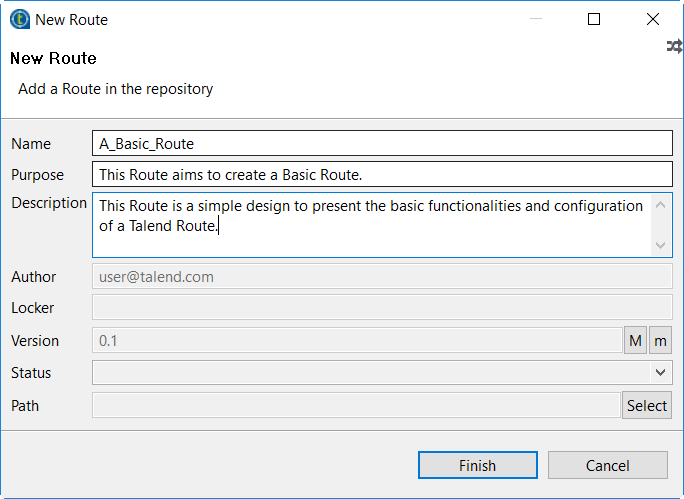
Task: Focus the Name input field
Action: click(380, 144)
